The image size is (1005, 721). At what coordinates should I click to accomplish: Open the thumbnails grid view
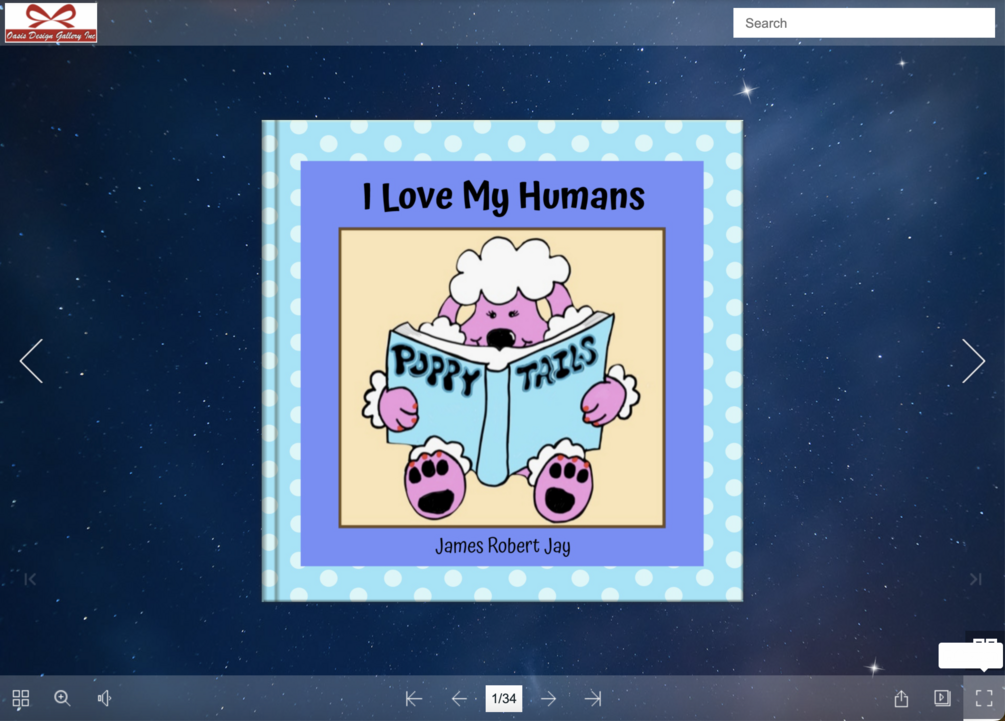click(21, 698)
